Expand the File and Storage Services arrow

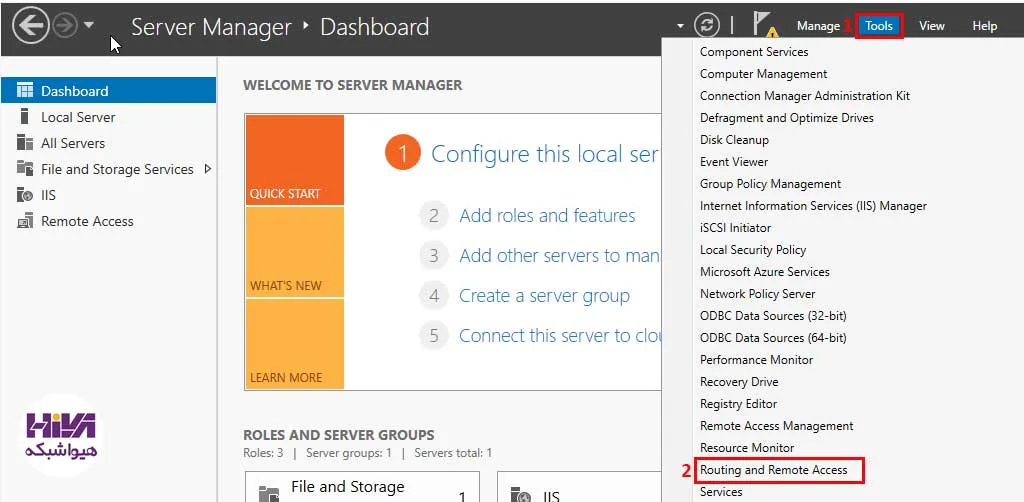point(208,168)
